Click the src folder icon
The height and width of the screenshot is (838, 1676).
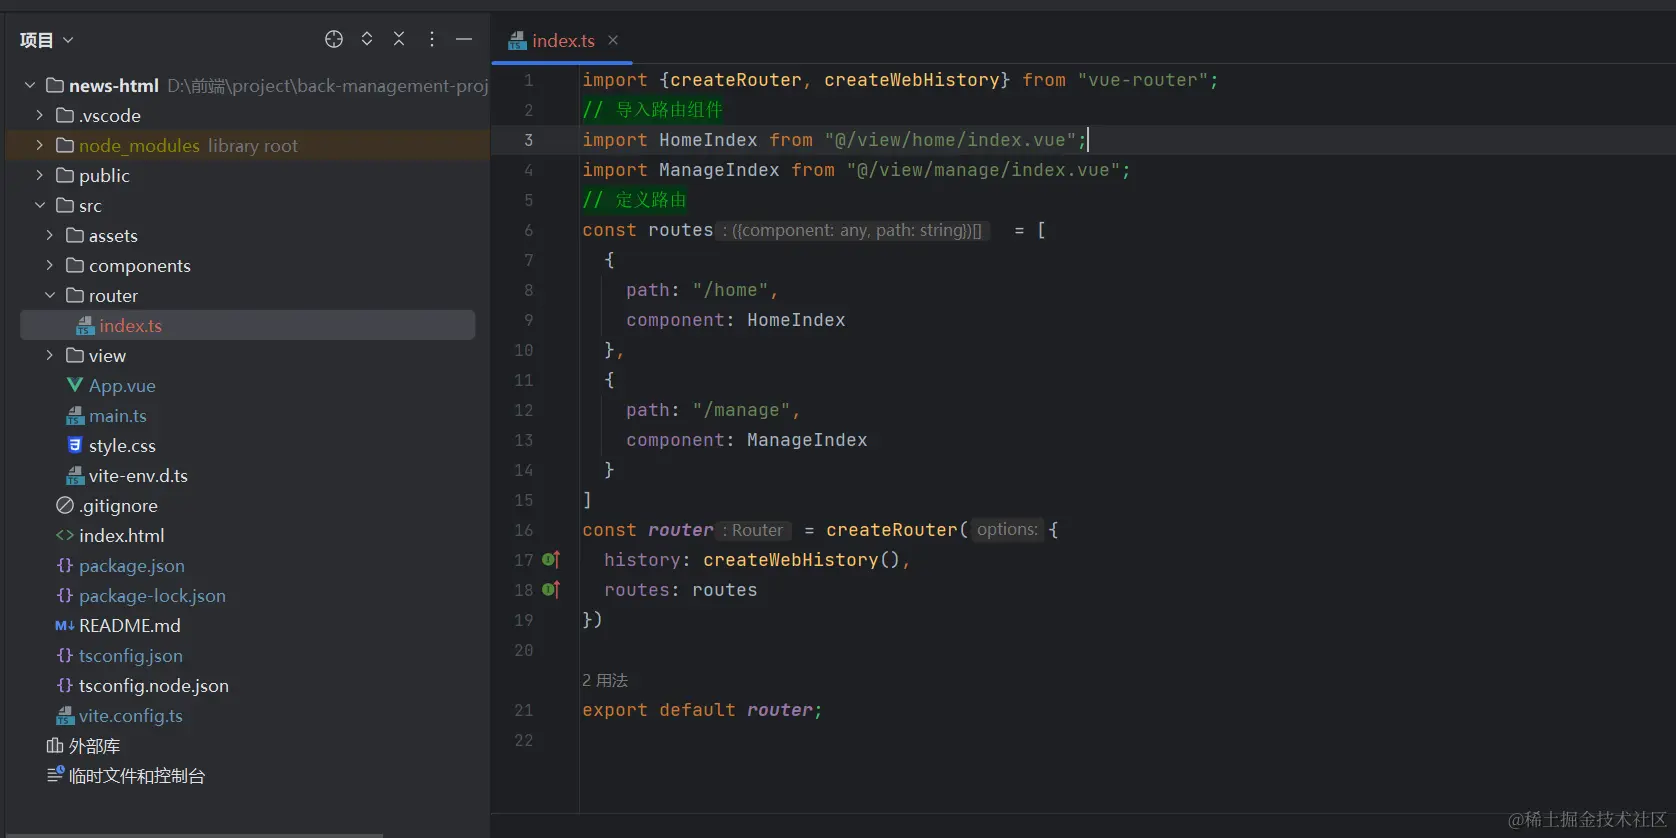(65, 205)
